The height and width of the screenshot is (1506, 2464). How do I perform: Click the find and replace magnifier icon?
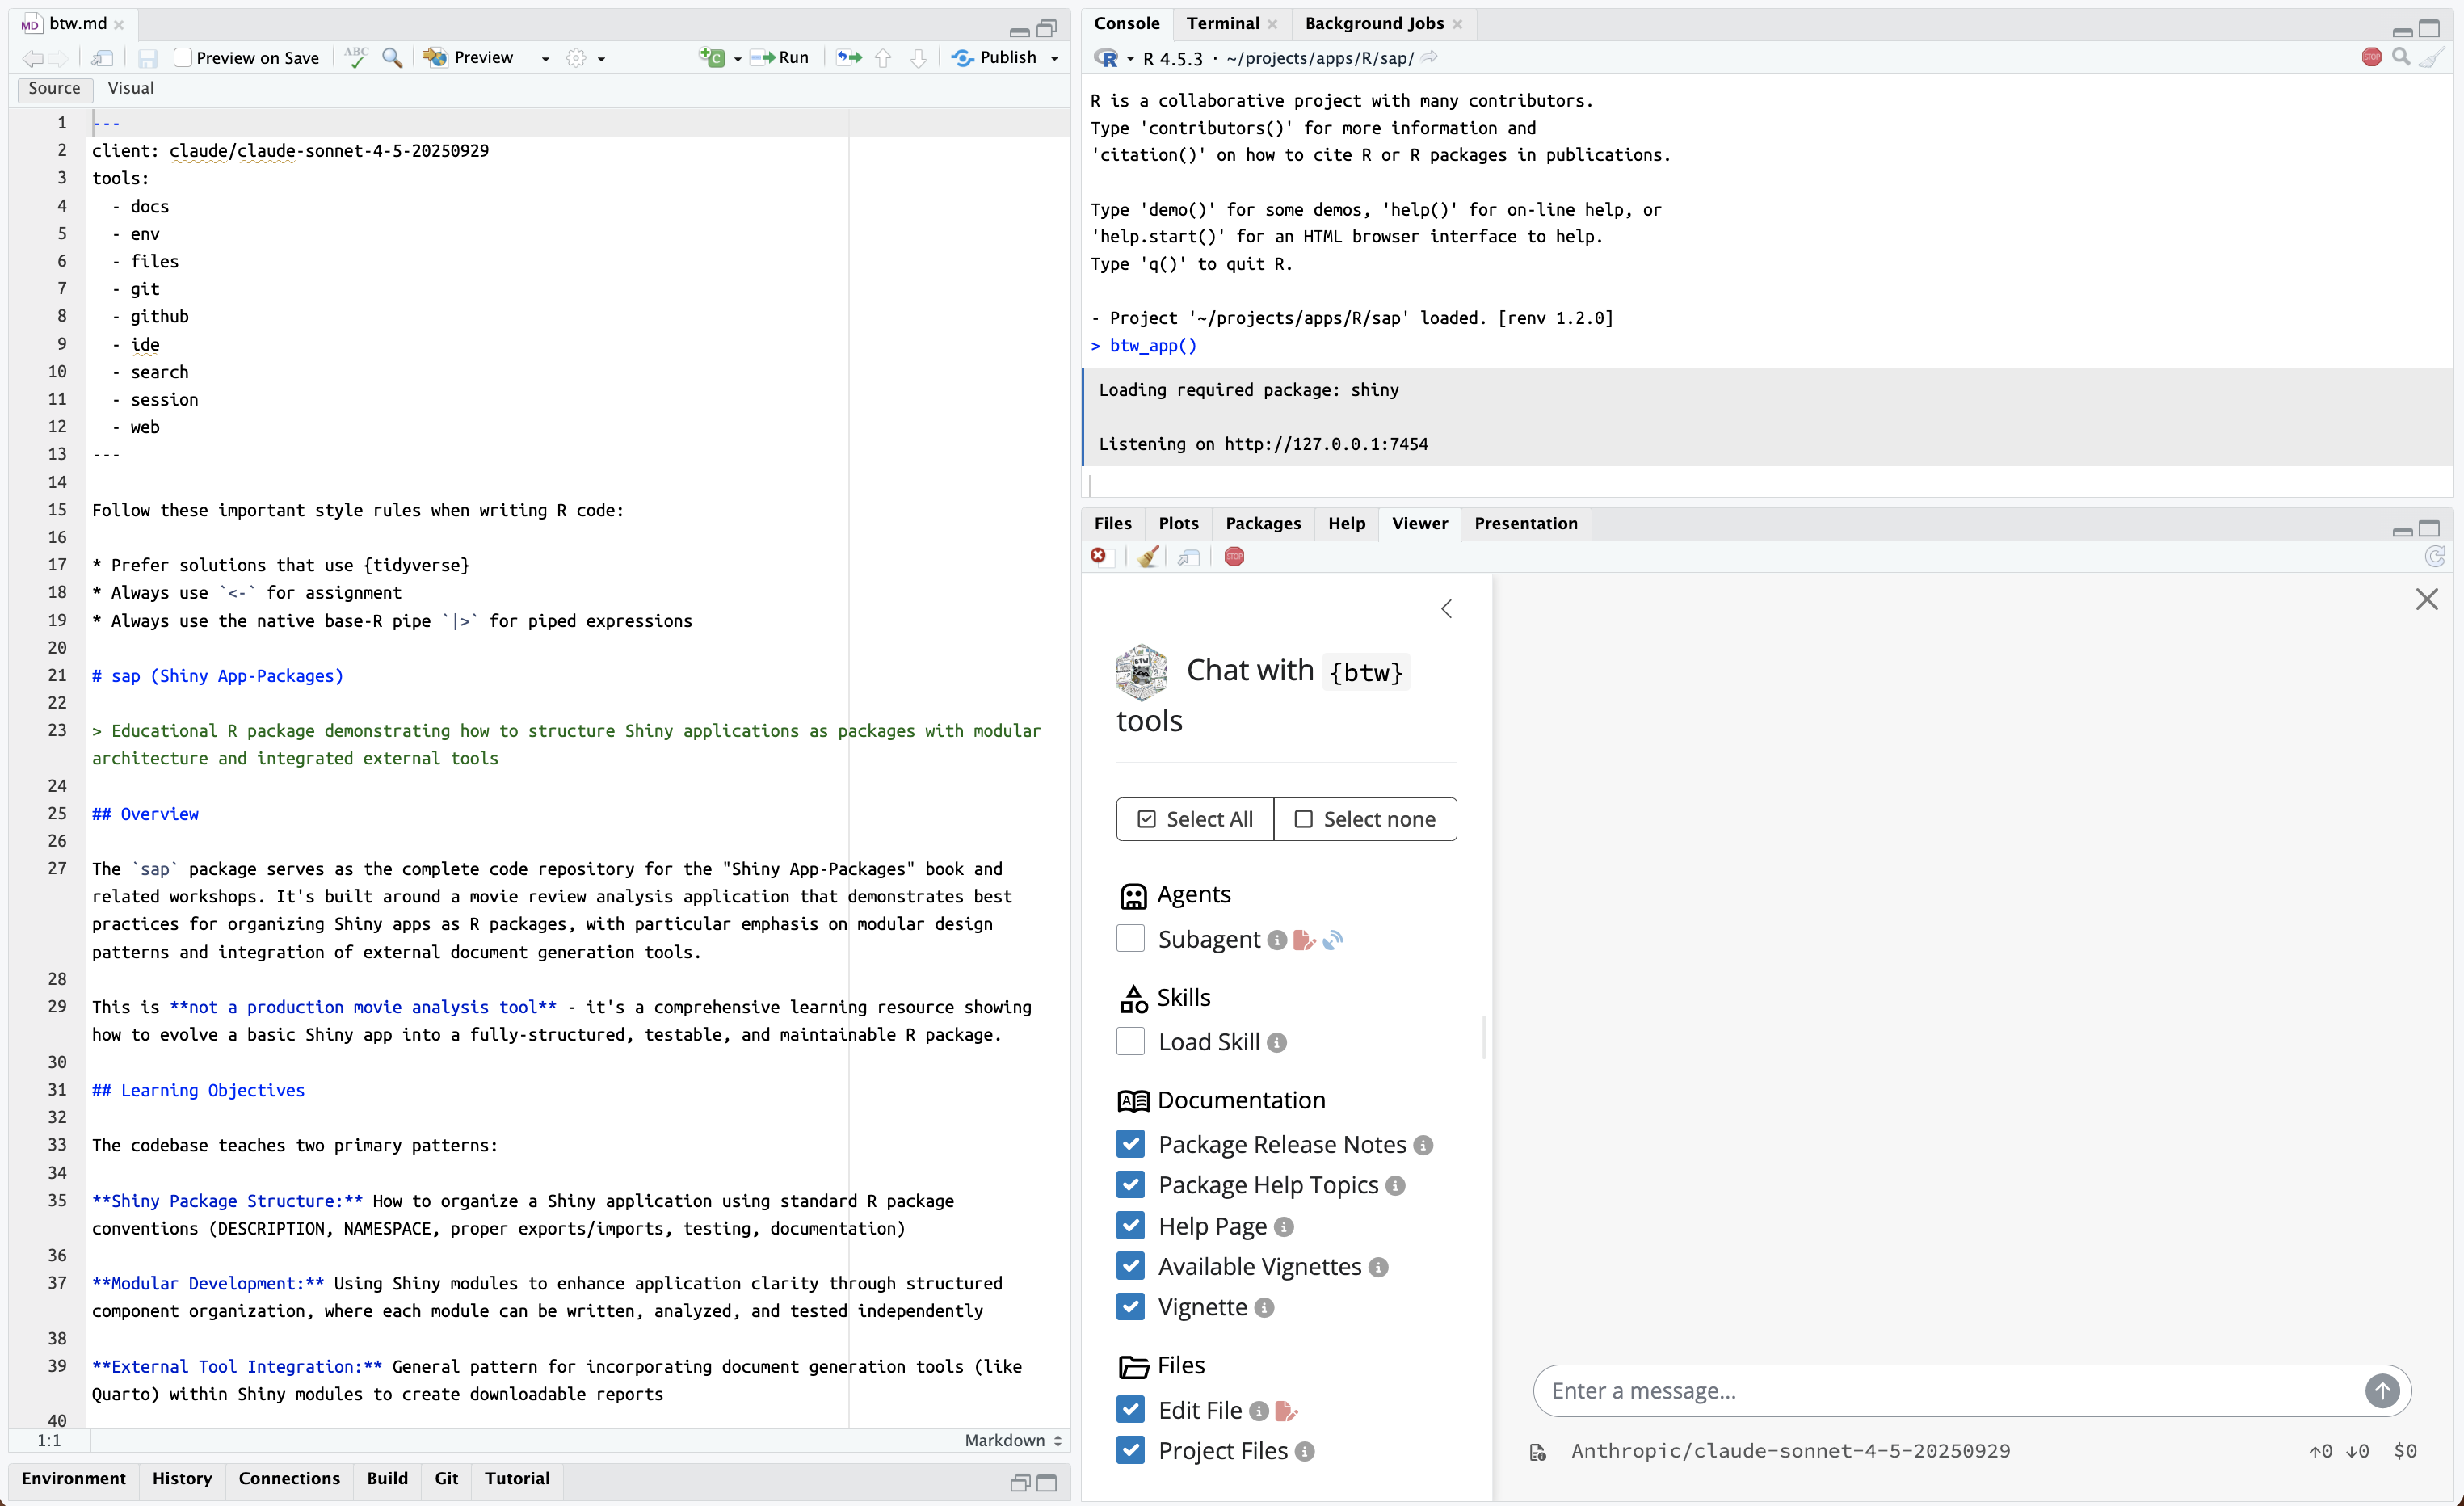click(x=393, y=58)
